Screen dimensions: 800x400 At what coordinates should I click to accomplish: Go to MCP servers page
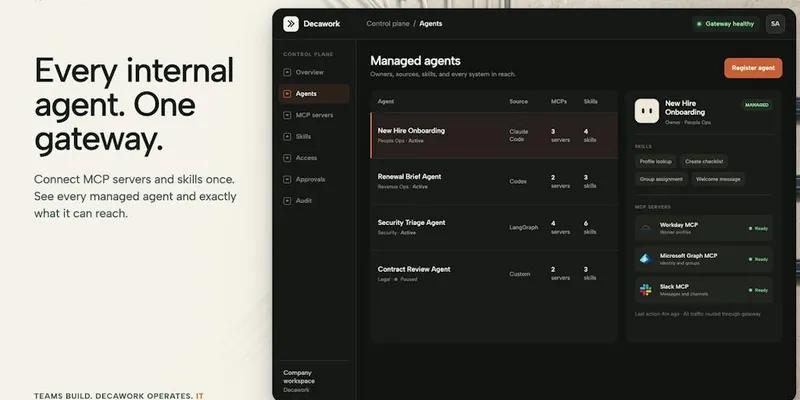pyautogui.click(x=314, y=115)
